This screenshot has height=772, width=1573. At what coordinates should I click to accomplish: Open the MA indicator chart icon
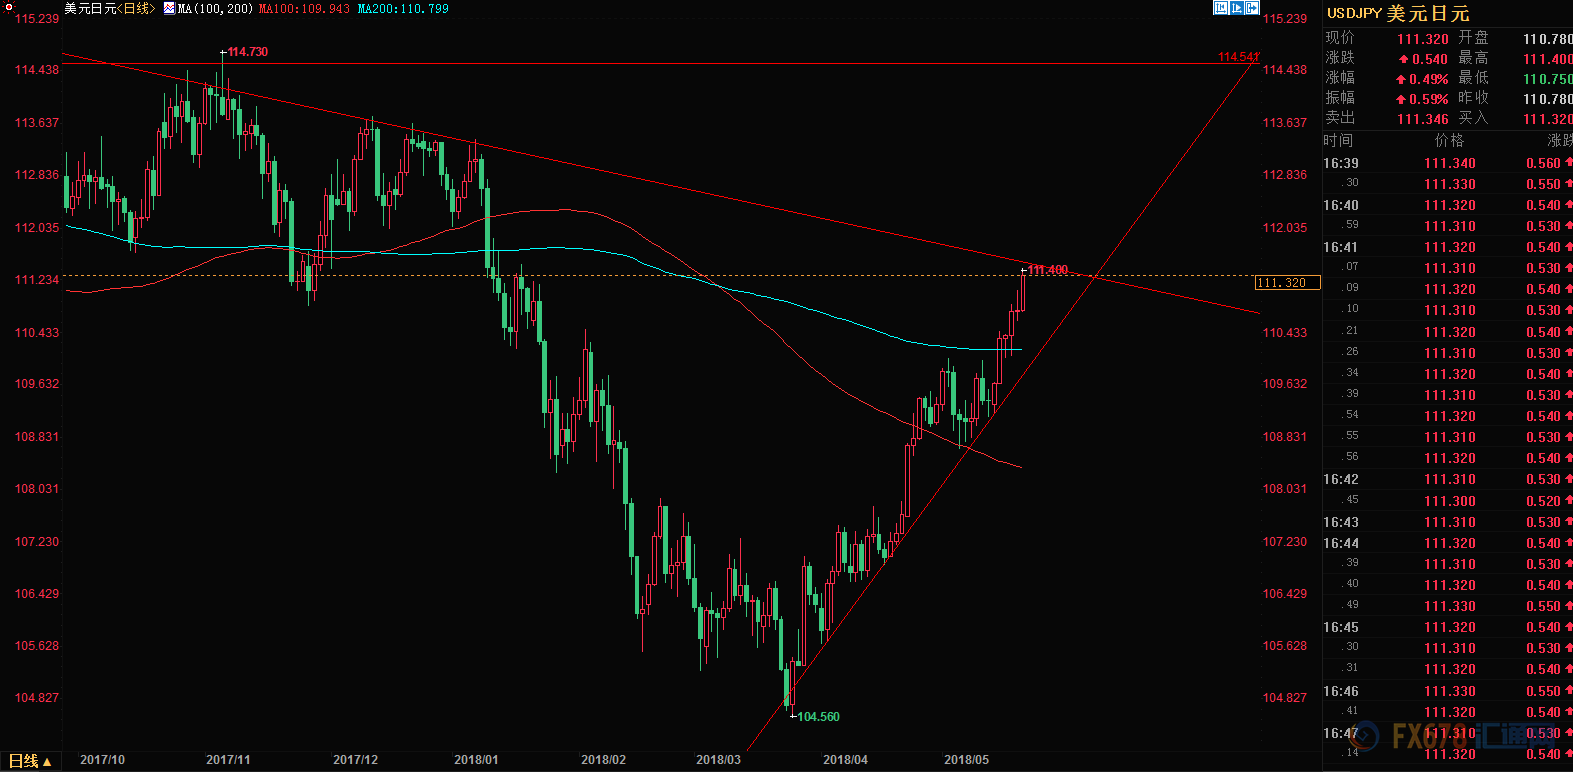[169, 8]
